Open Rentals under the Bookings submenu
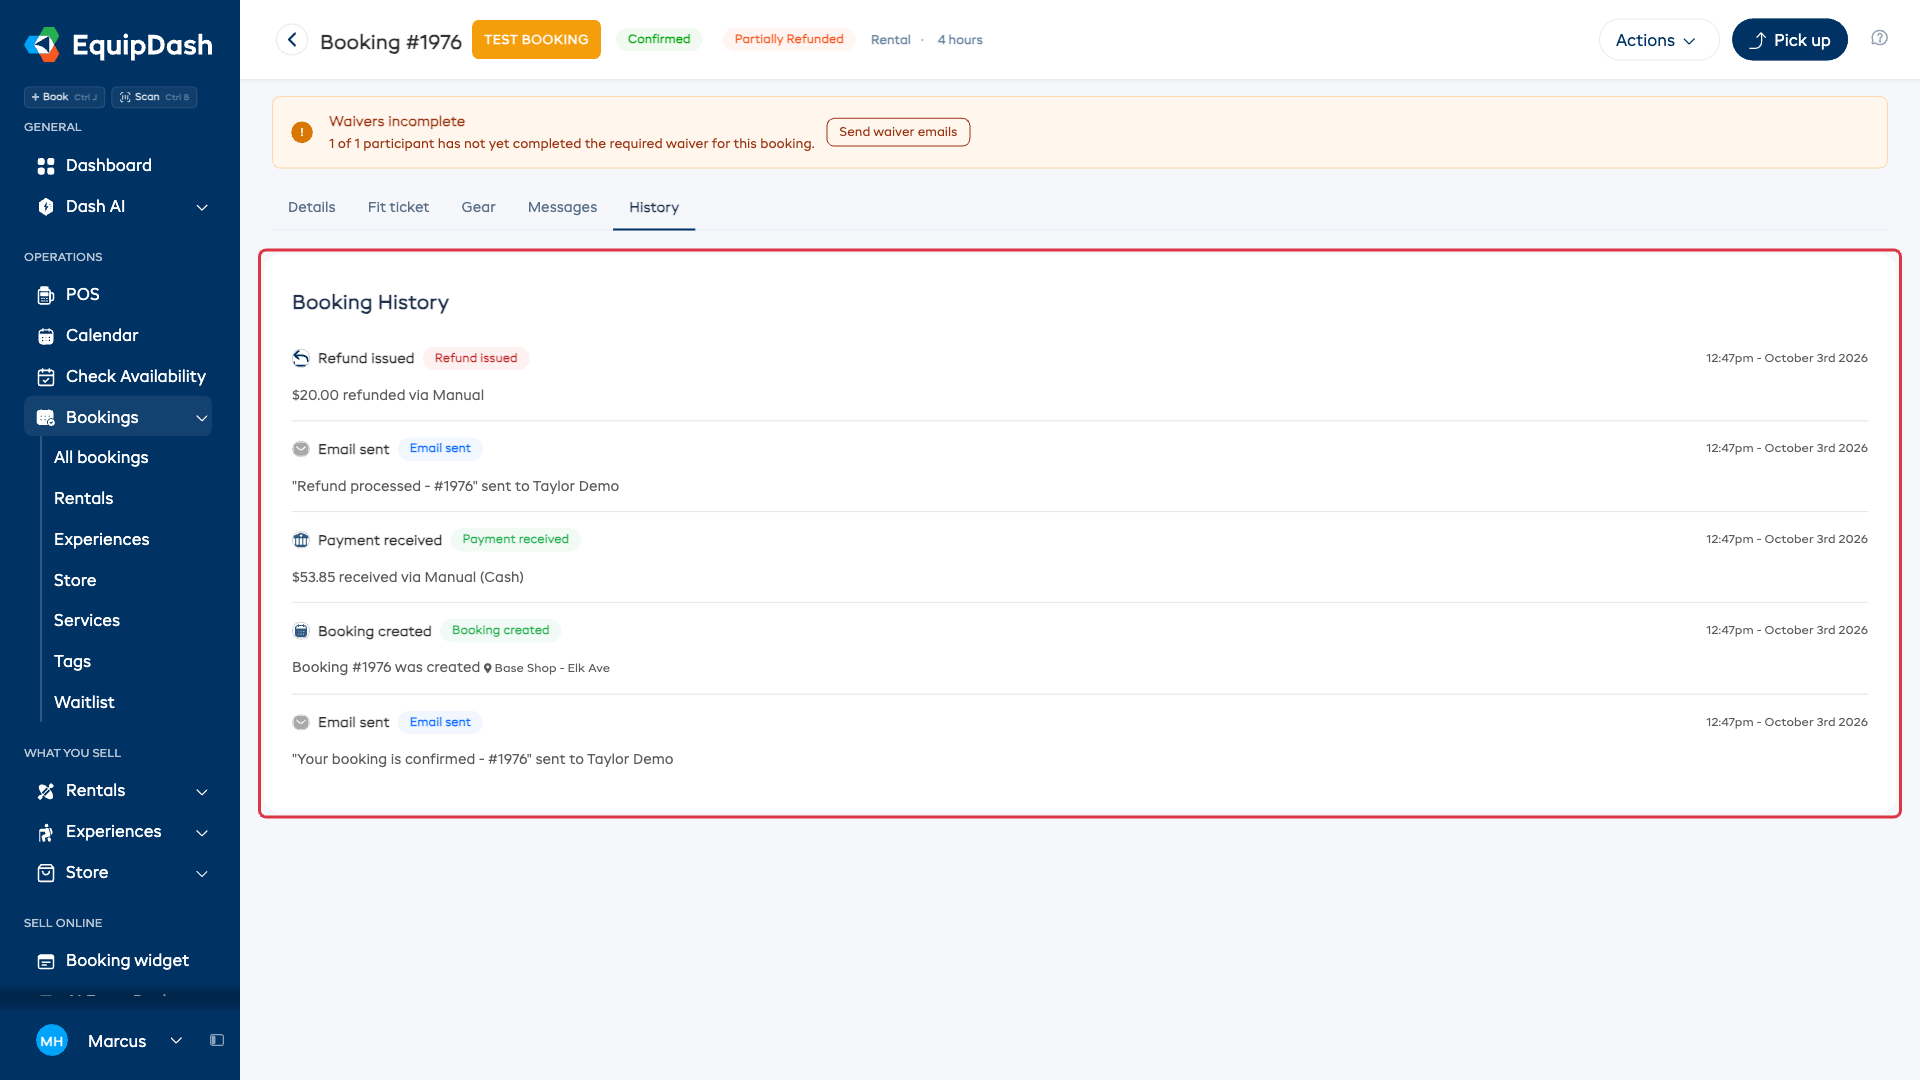The height and width of the screenshot is (1080, 1920). point(84,498)
